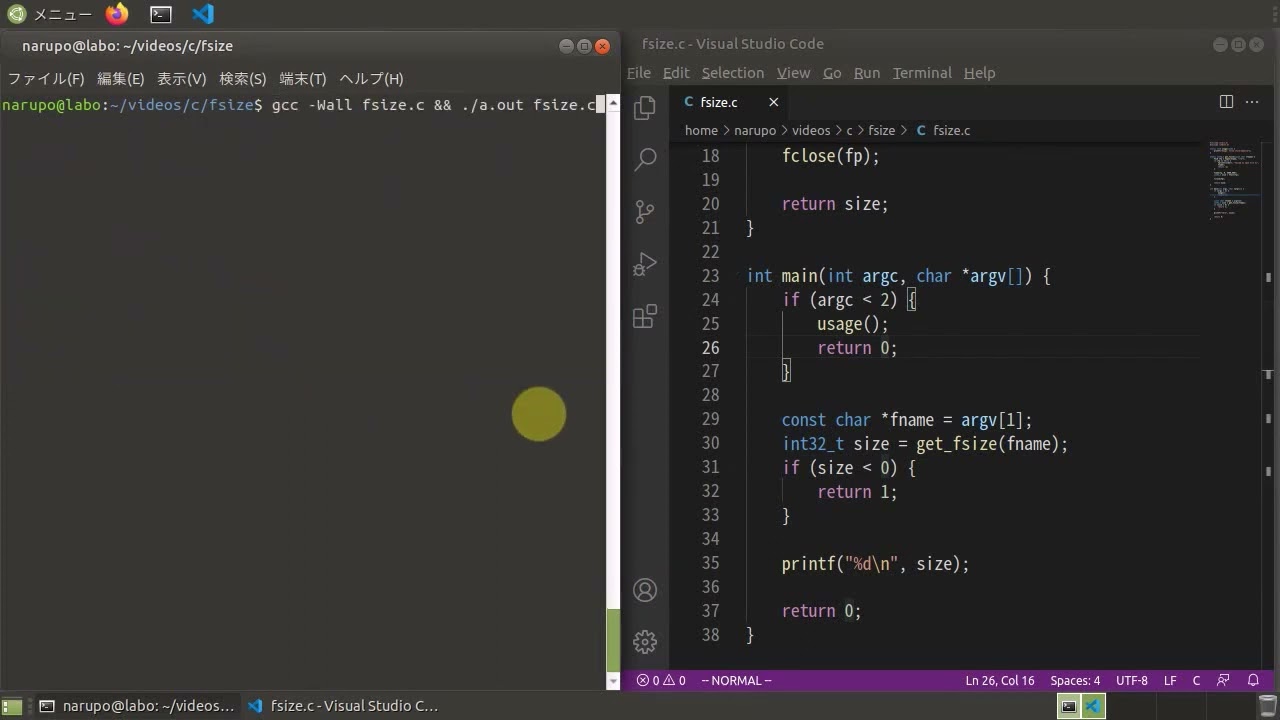Open 編集(E) menu in terminal window
Image resolution: width=1280 pixels, height=720 pixels.
tap(121, 79)
